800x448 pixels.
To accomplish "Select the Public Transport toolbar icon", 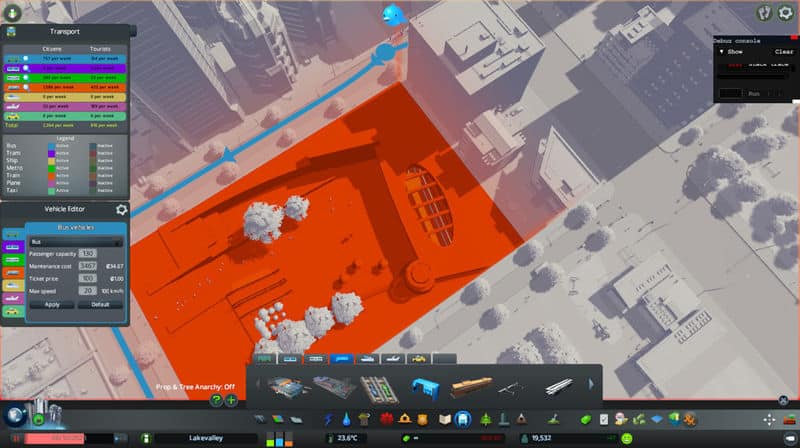I will point(461,418).
